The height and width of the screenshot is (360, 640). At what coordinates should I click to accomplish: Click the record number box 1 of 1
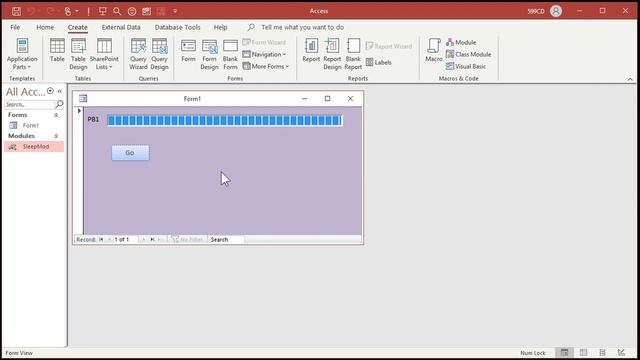tap(125, 240)
